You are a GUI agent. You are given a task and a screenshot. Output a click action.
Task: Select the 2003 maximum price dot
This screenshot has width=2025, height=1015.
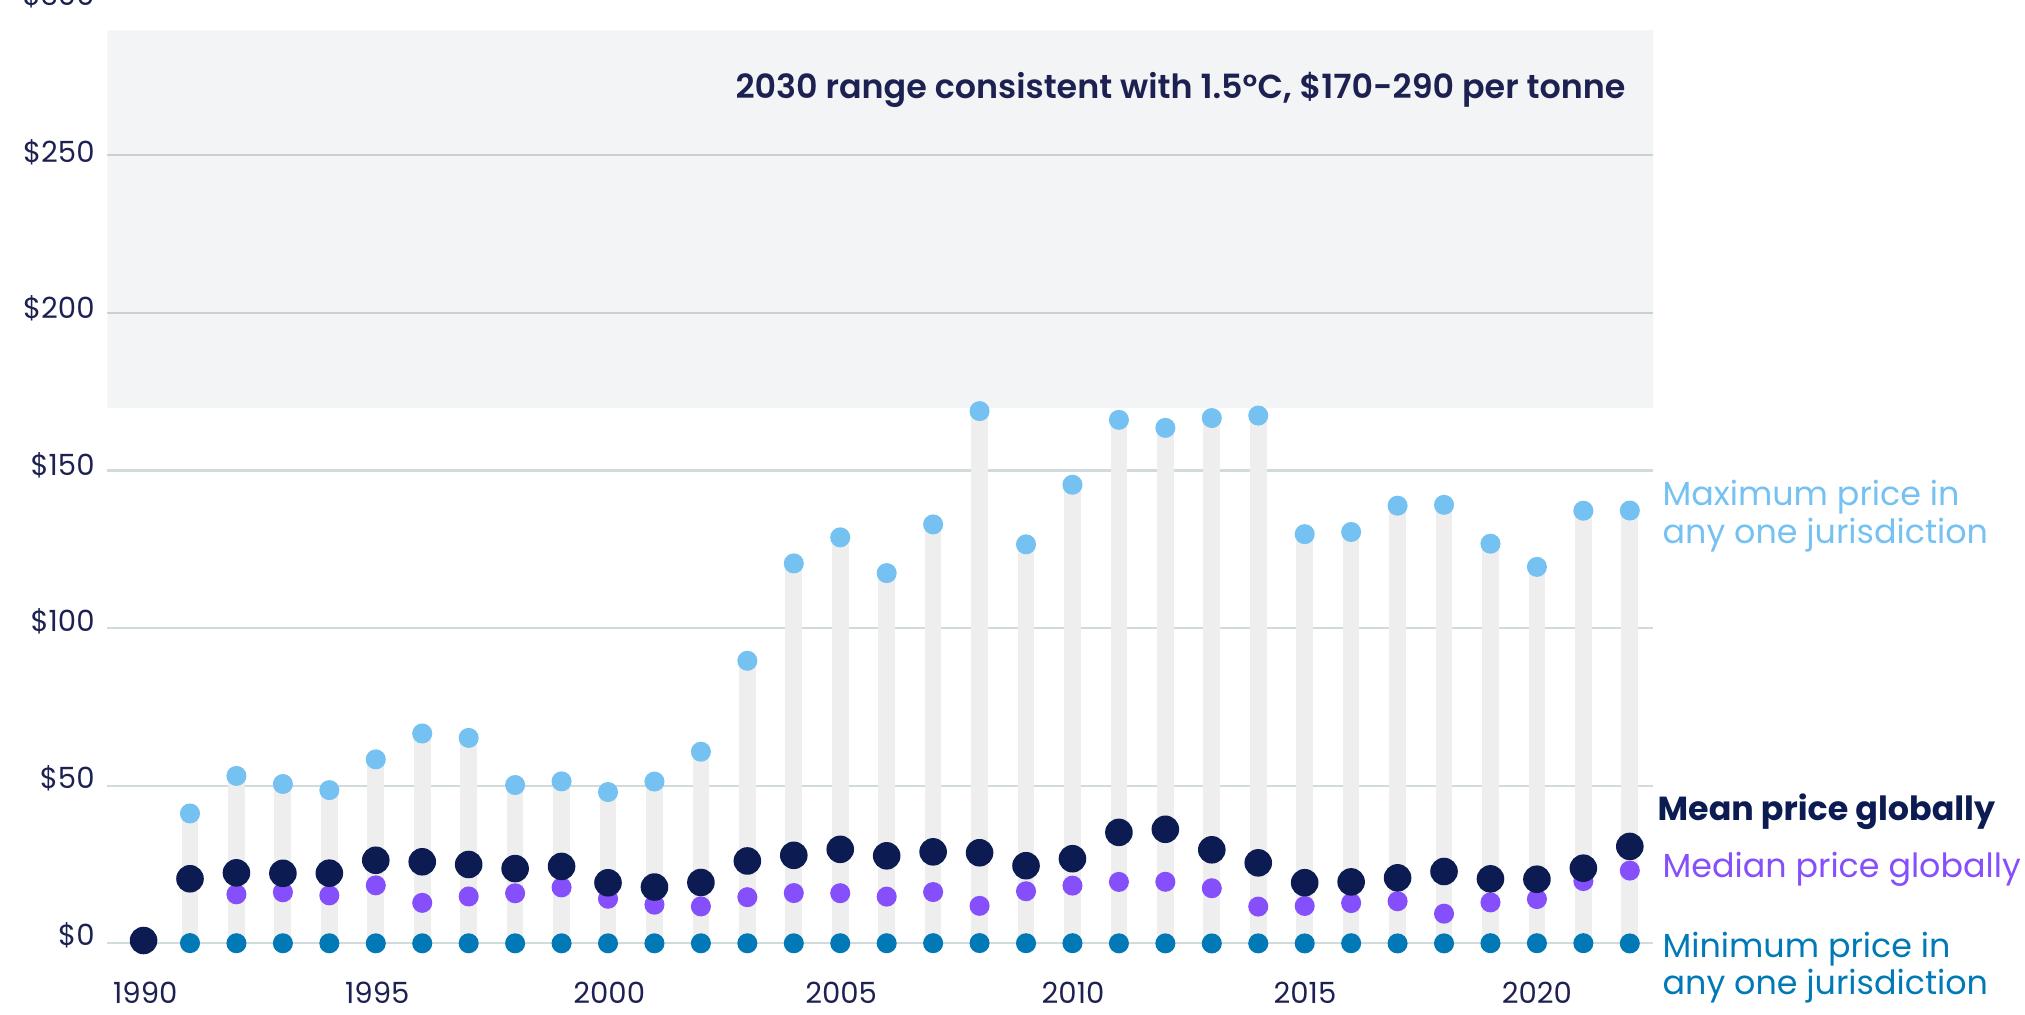tap(747, 661)
